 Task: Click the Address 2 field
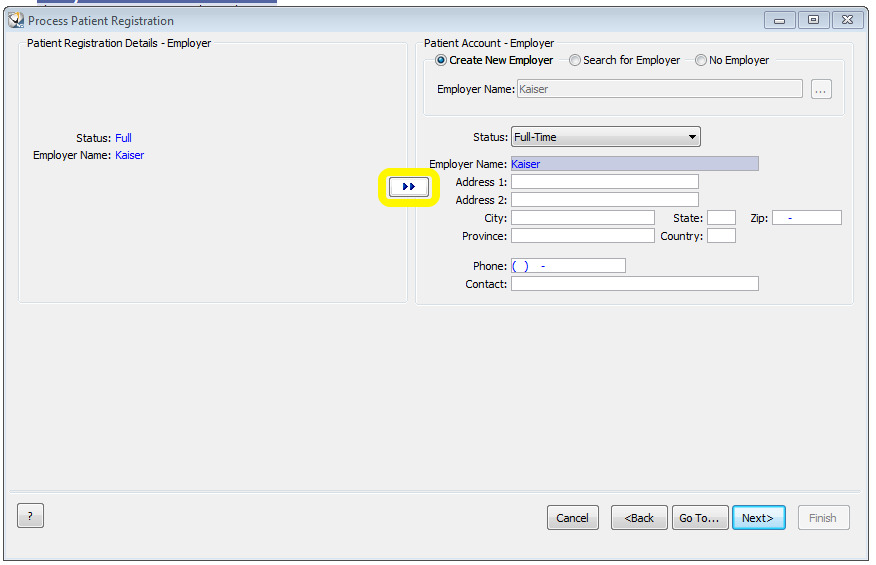point(604,200)
